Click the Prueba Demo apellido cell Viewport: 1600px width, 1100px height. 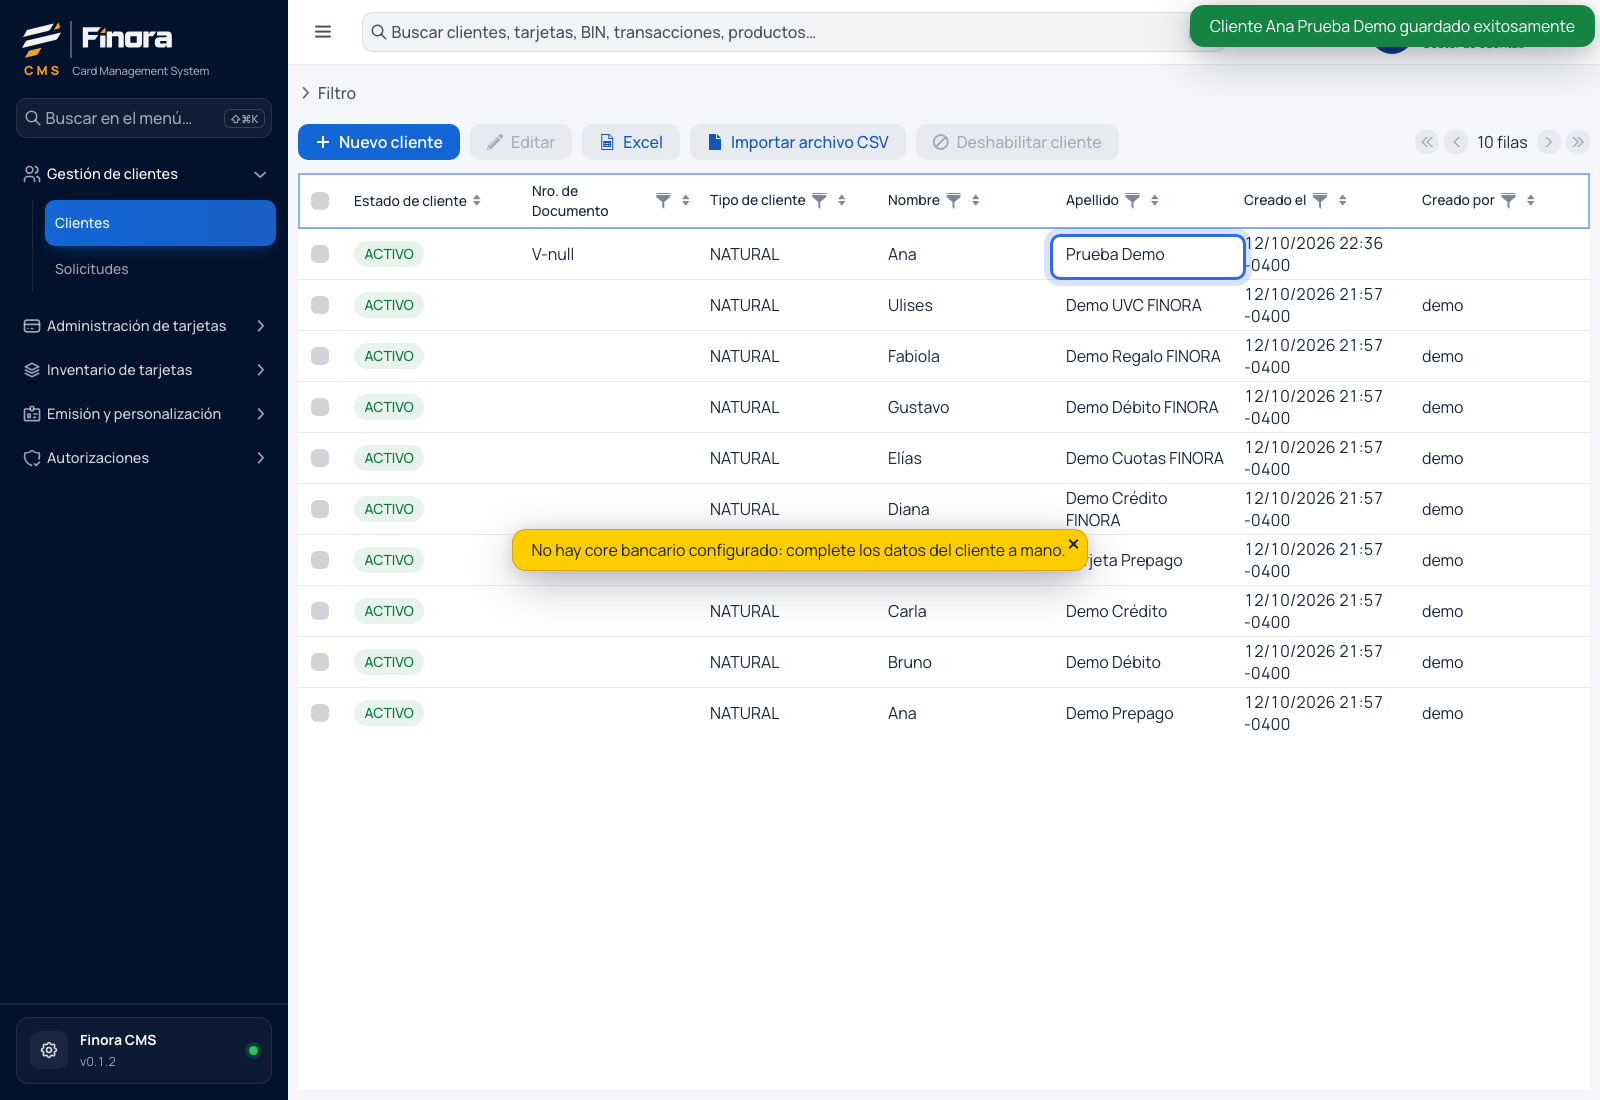[1147, 255]
